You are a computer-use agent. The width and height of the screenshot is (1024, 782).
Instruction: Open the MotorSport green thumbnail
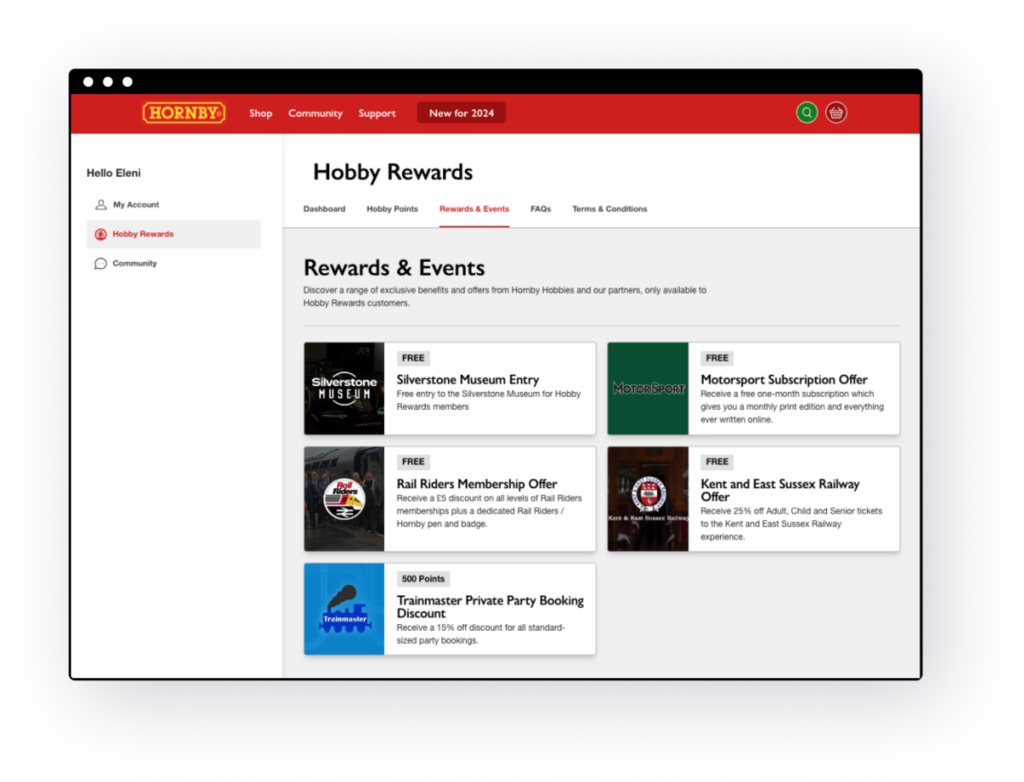click(648, 388)
